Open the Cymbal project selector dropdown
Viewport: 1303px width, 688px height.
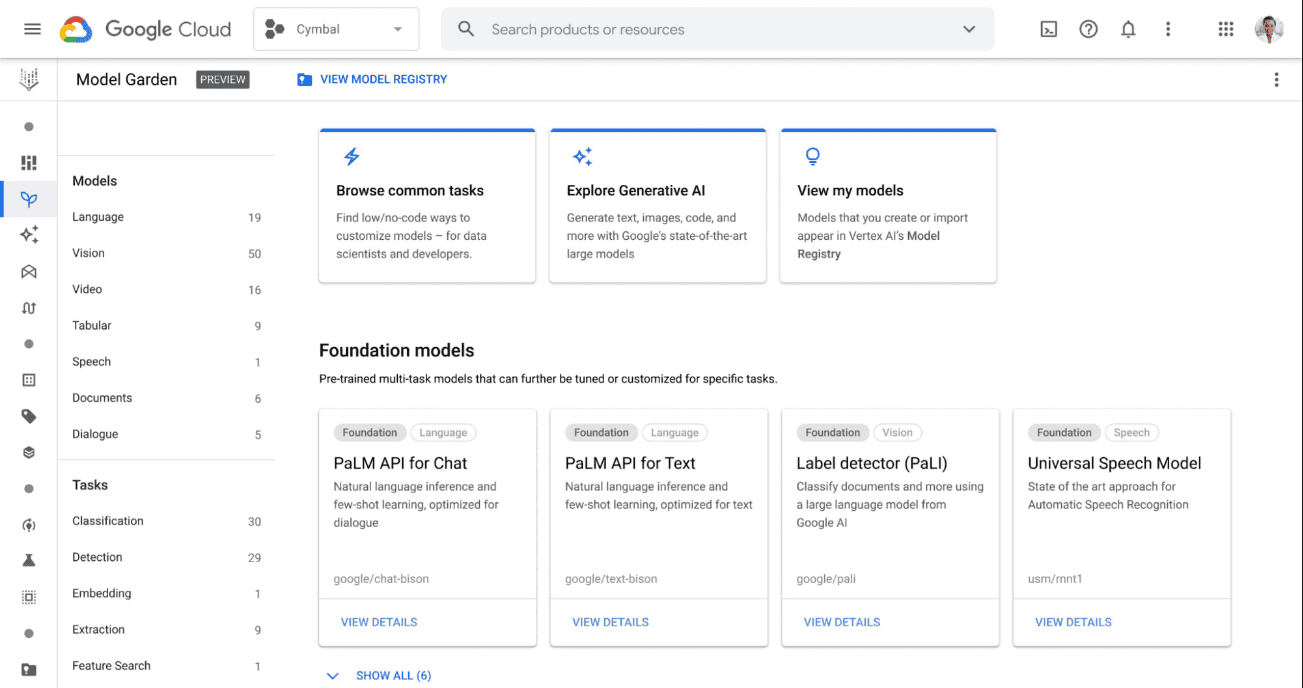[x=336, y=29]
